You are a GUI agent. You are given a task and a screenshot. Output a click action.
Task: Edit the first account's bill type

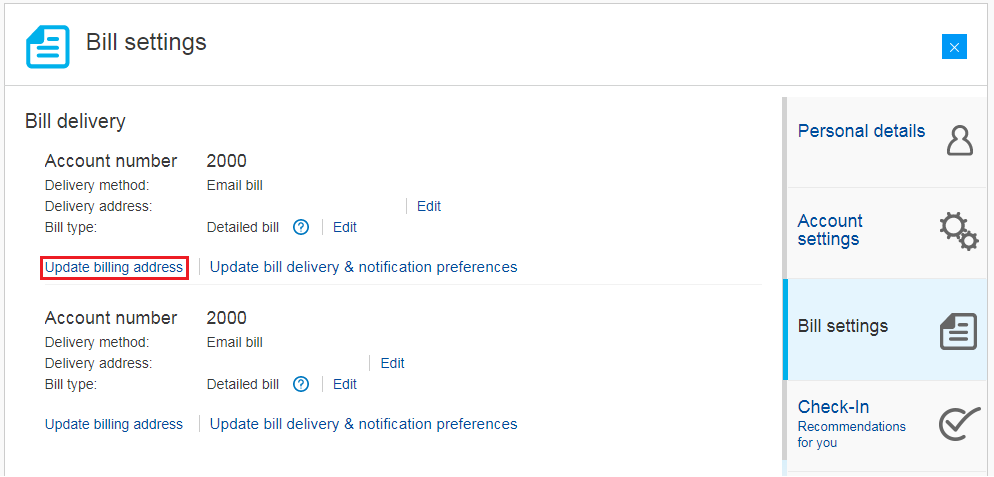(x=345, y=227)
